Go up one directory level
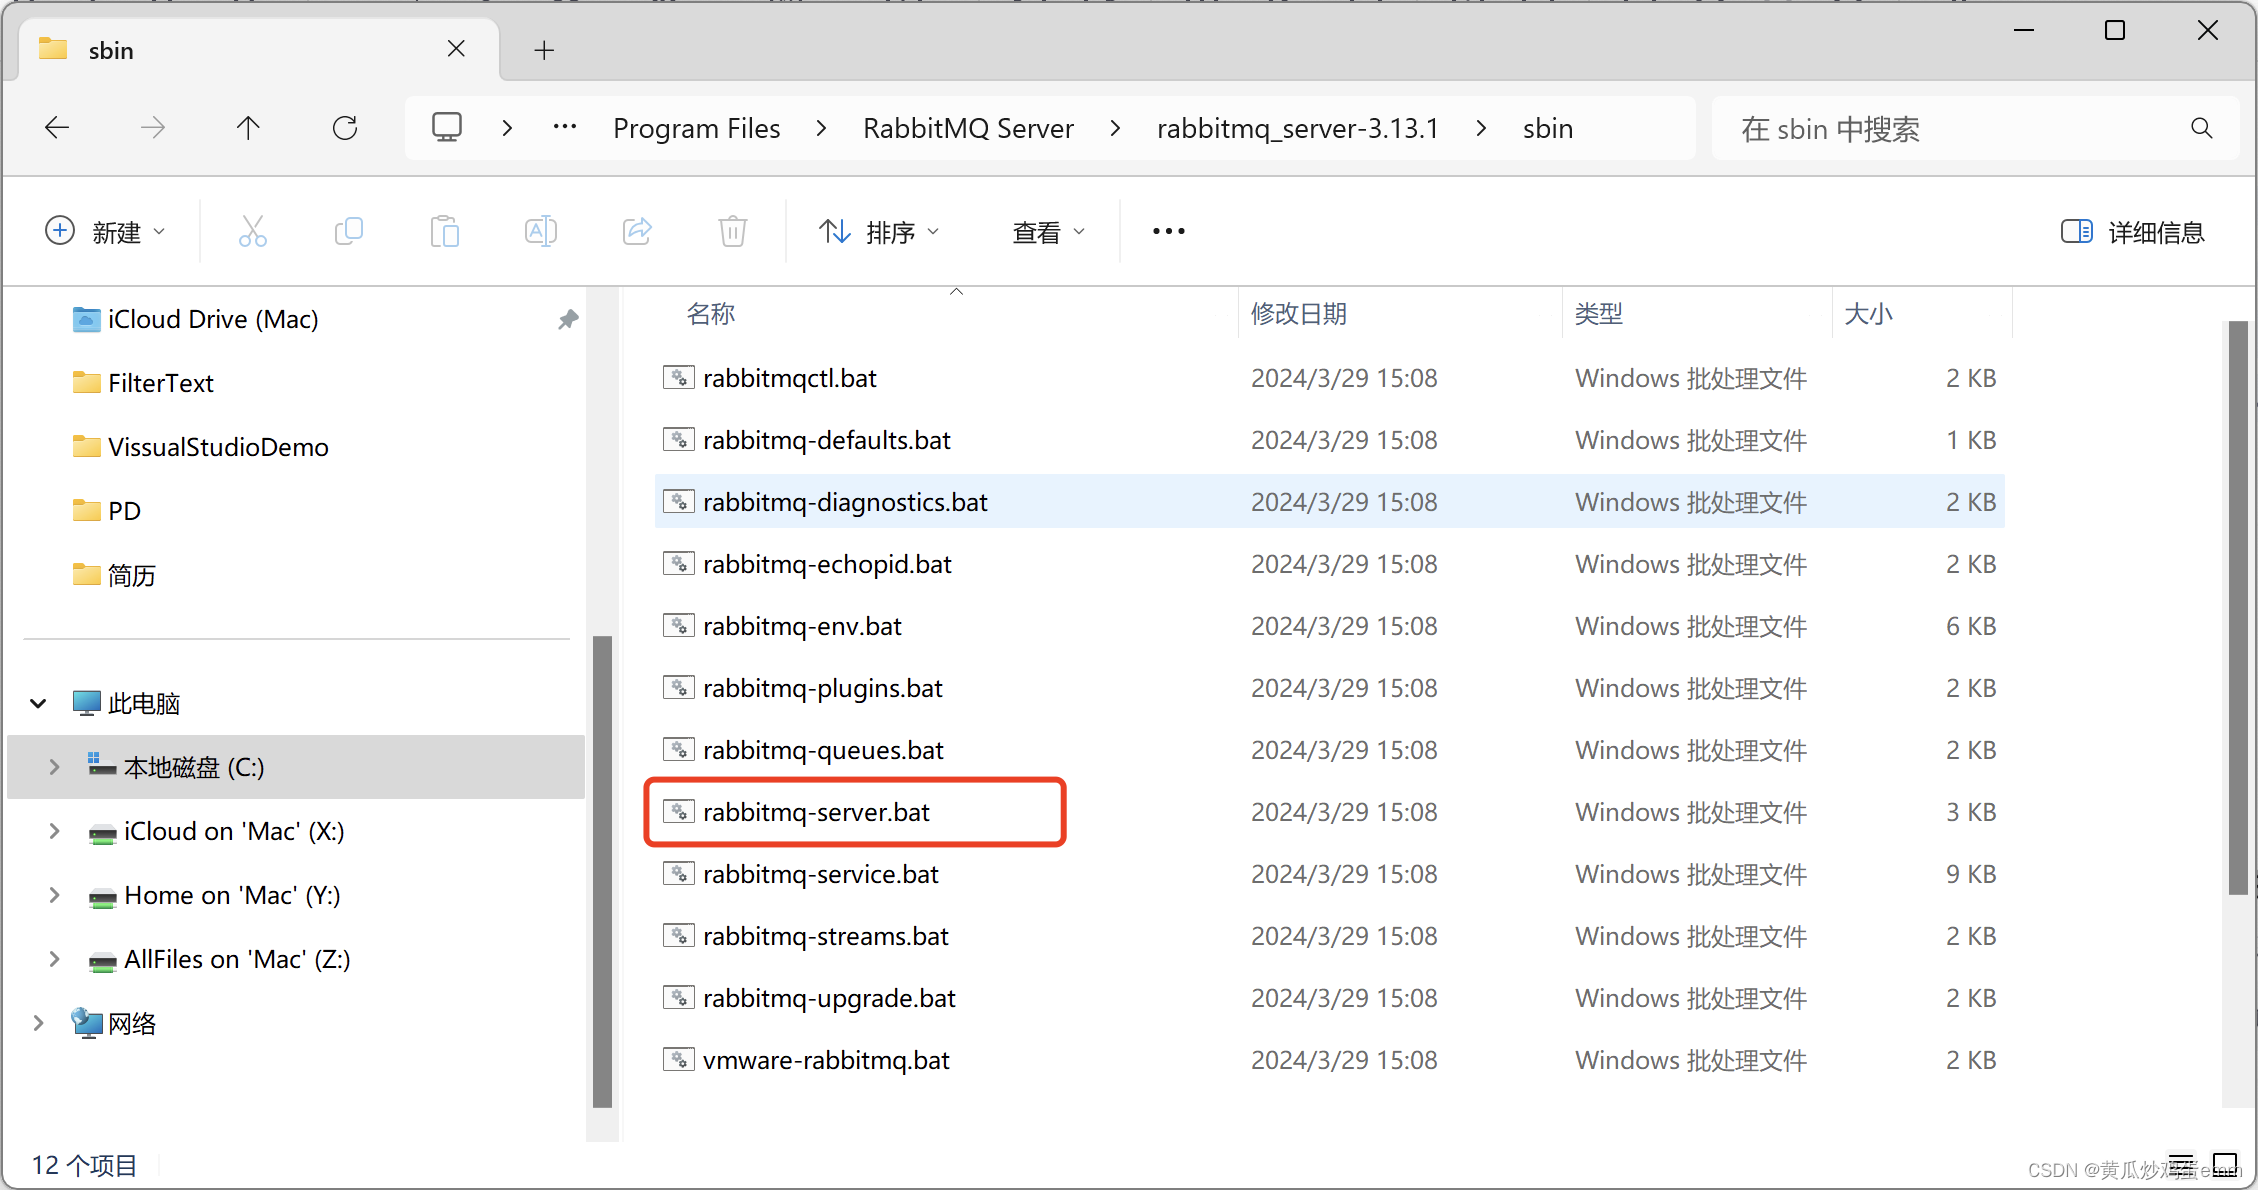 coord(248,128)
